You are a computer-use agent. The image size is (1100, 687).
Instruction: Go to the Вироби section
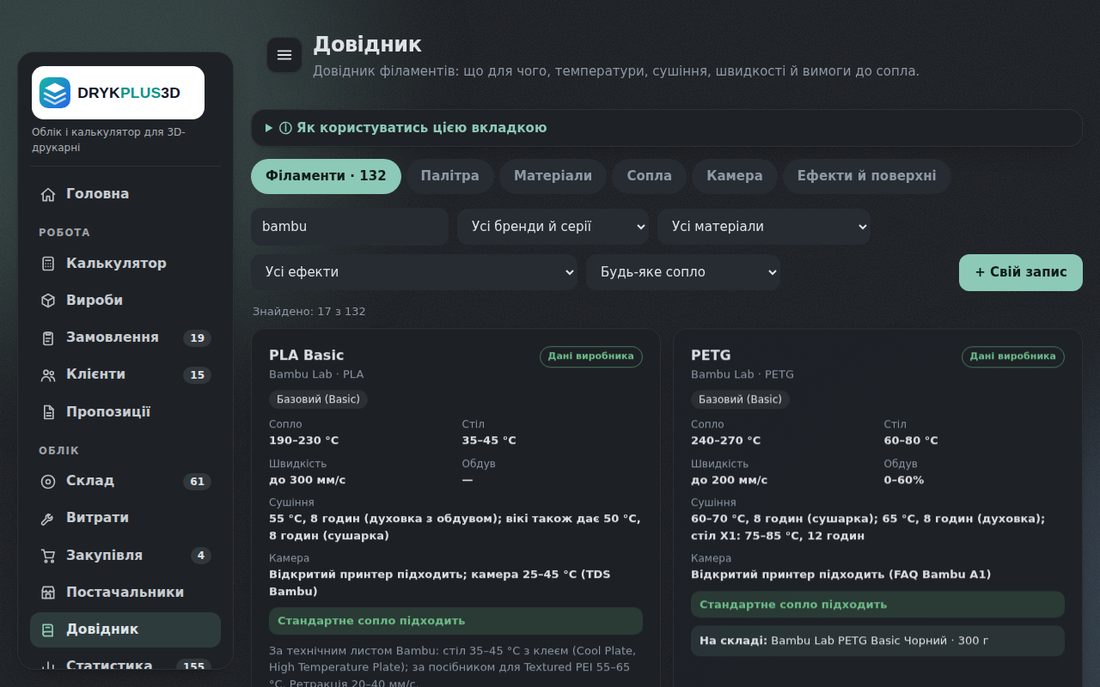(126, 300)
